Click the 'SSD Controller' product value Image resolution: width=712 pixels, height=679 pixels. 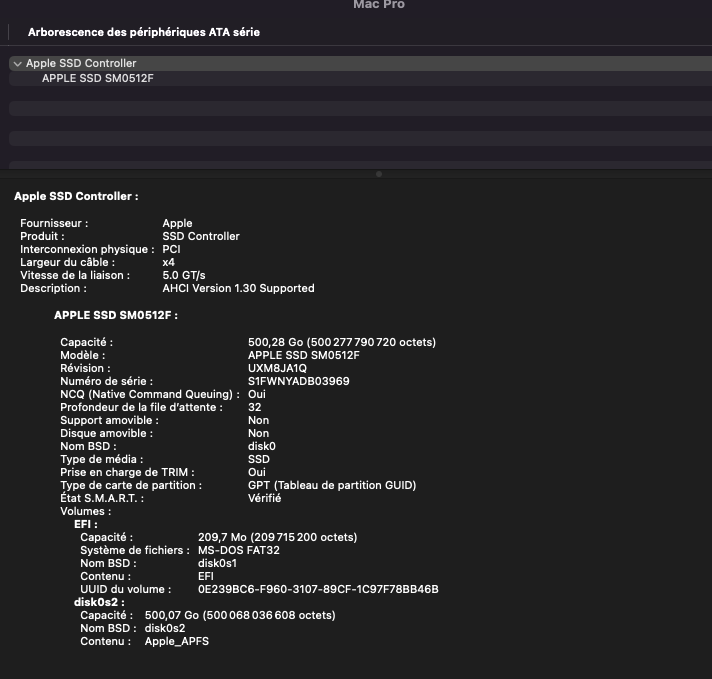pos(201,236)
